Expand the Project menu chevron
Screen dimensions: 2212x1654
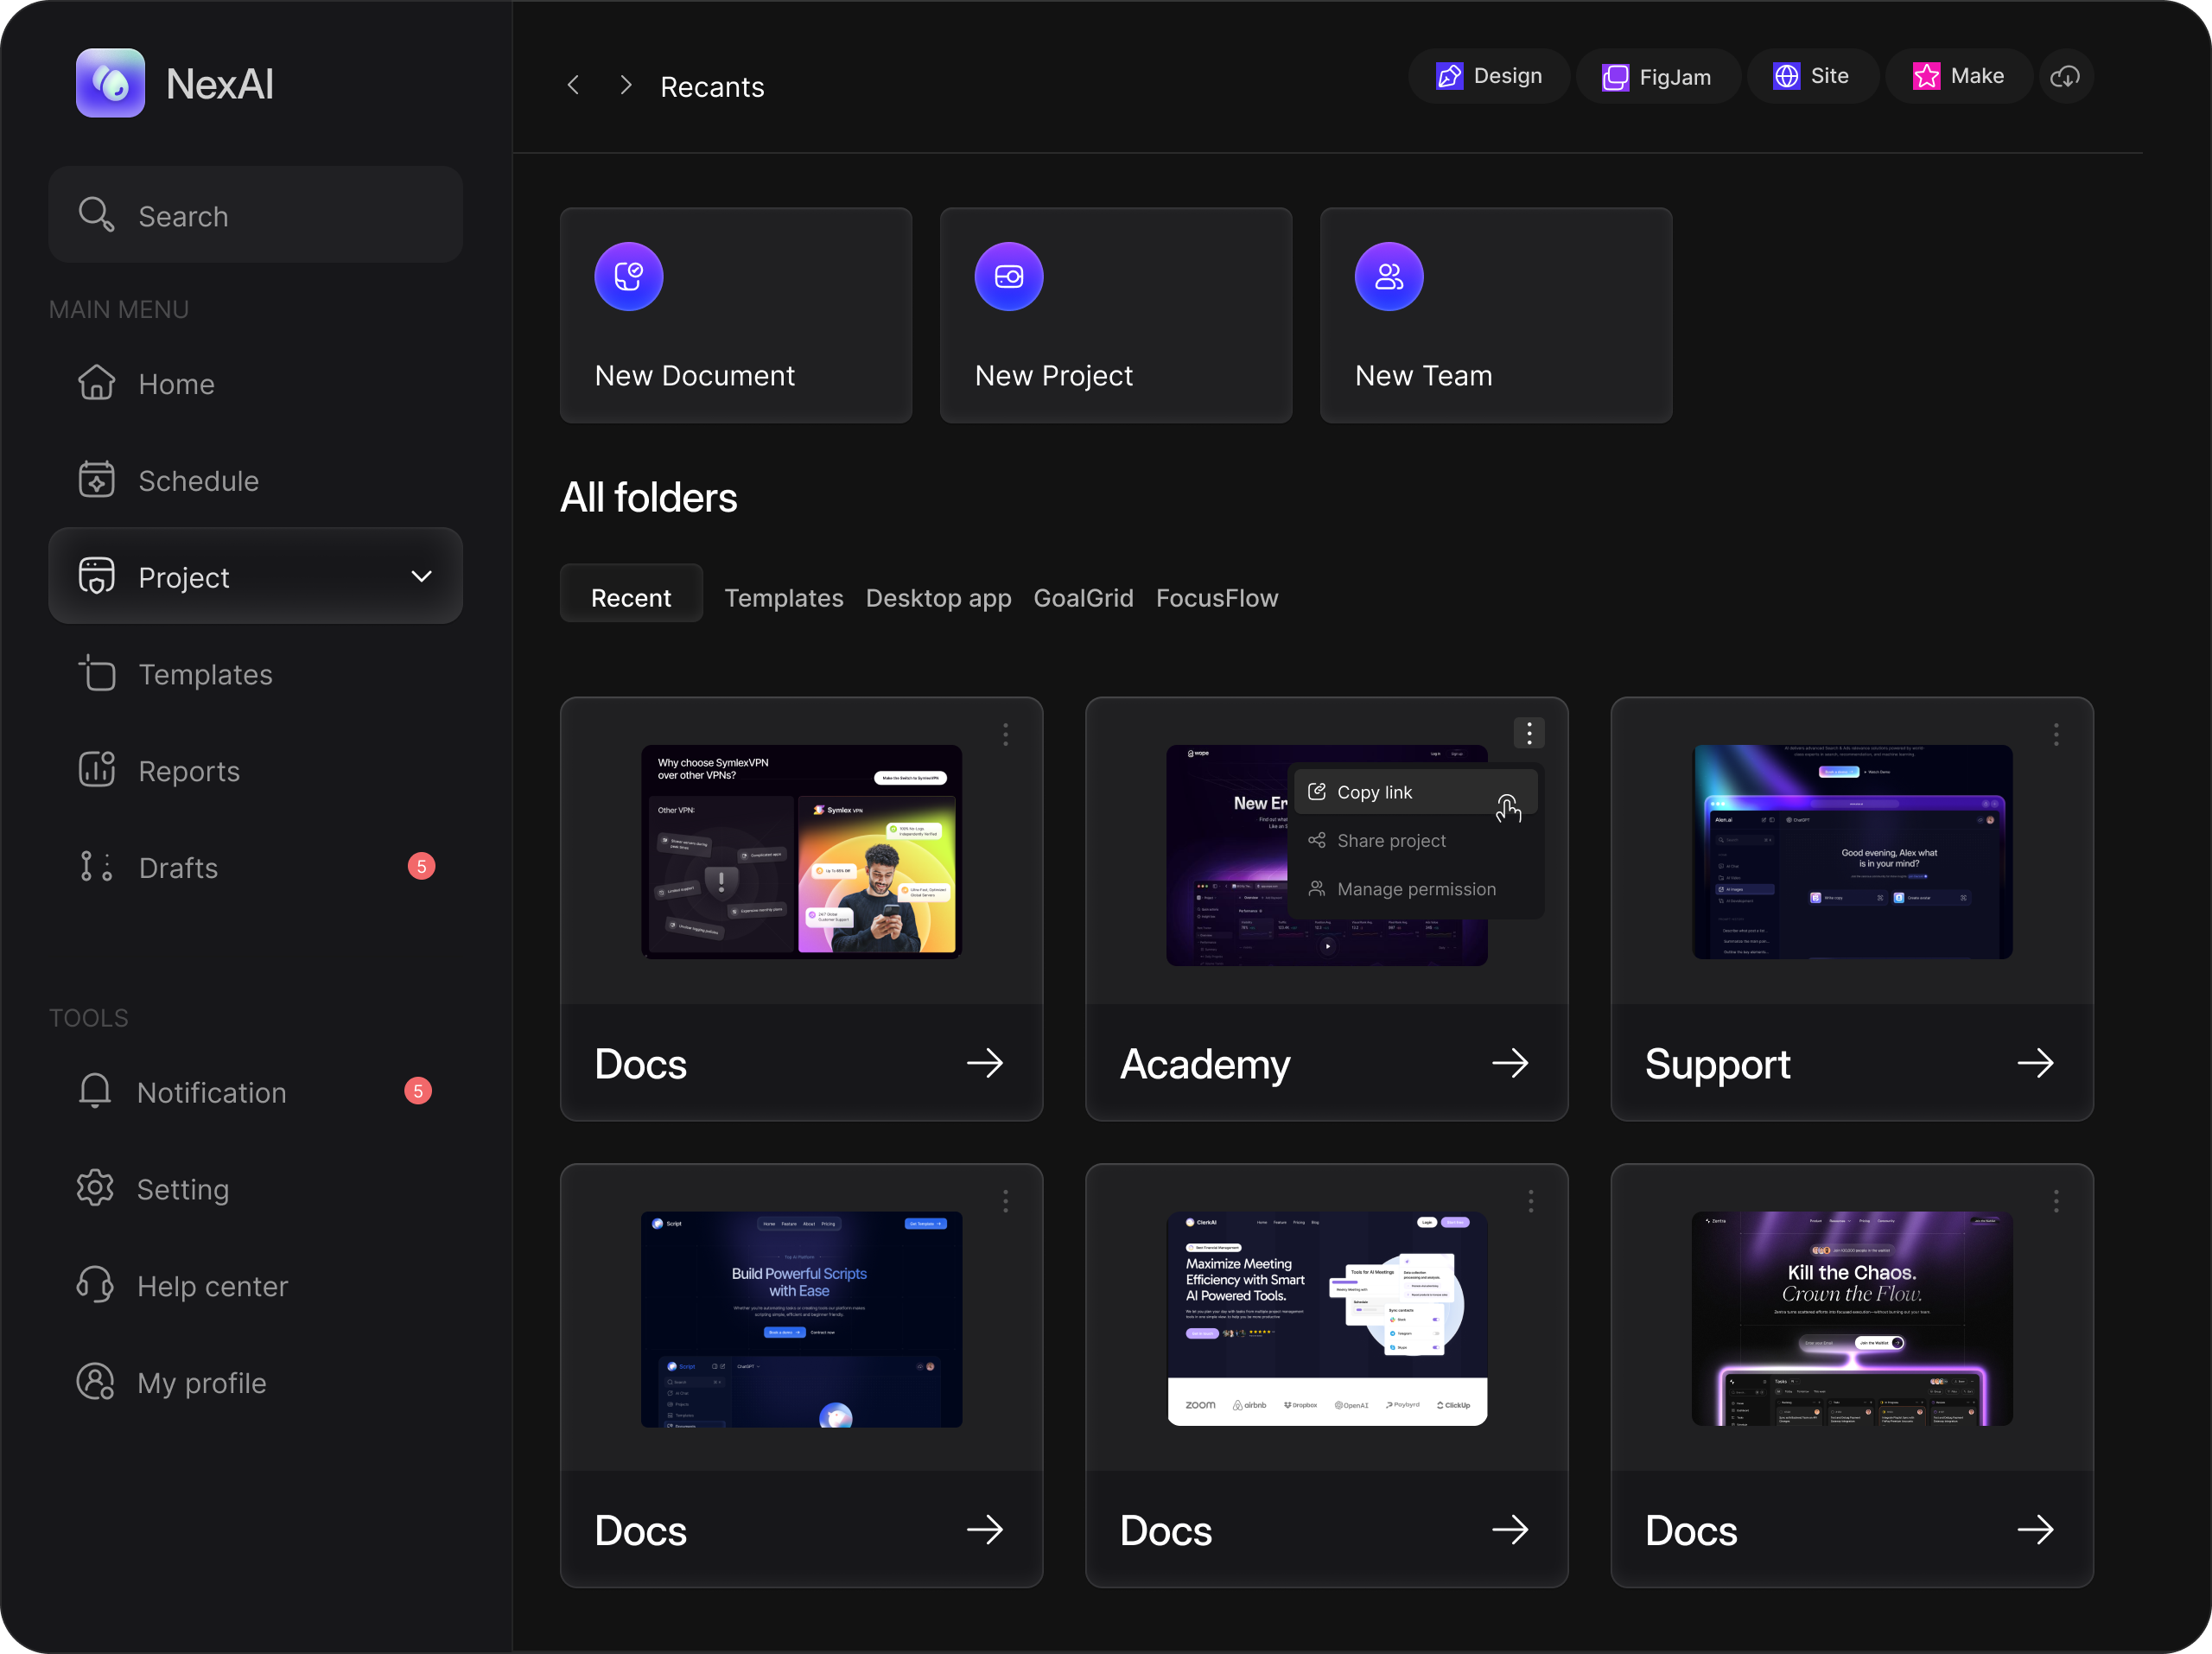pos(422,577)
